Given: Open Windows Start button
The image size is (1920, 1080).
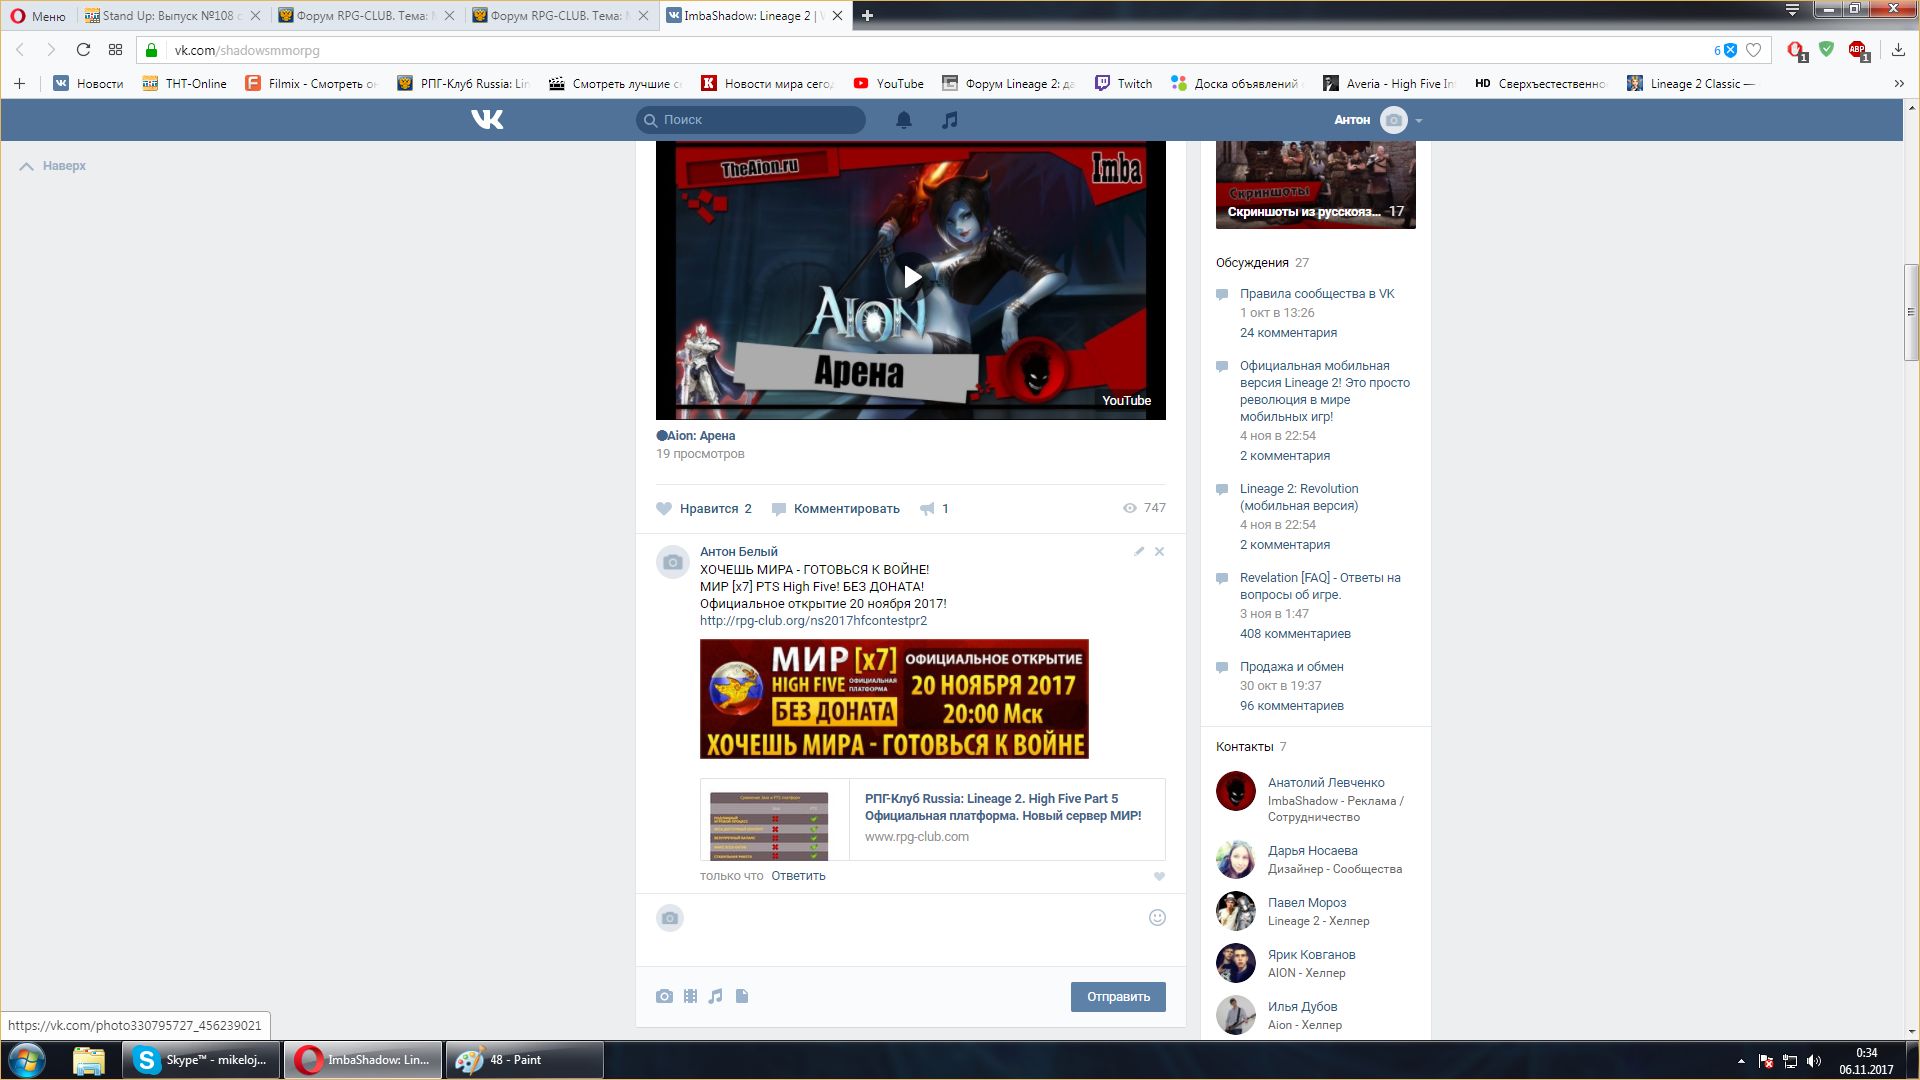Looking at the screenshot, I should 27,1060.
